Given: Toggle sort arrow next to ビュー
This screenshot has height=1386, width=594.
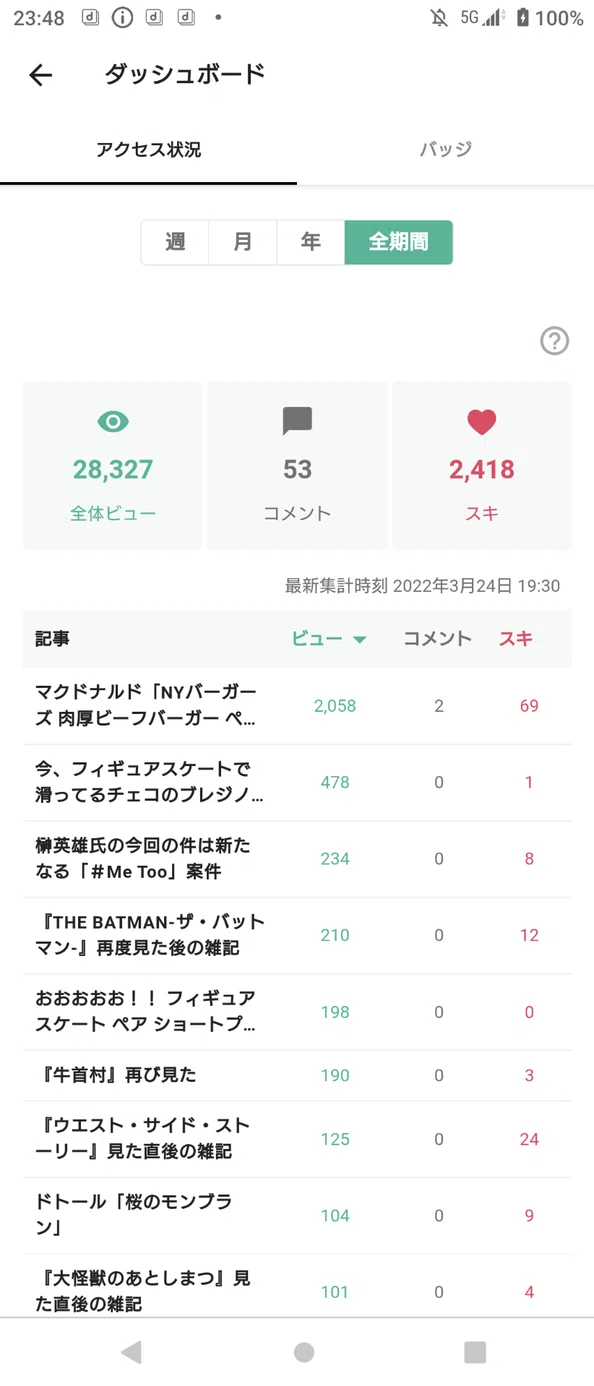Looking at the screenshot, I should pos(360,640).
